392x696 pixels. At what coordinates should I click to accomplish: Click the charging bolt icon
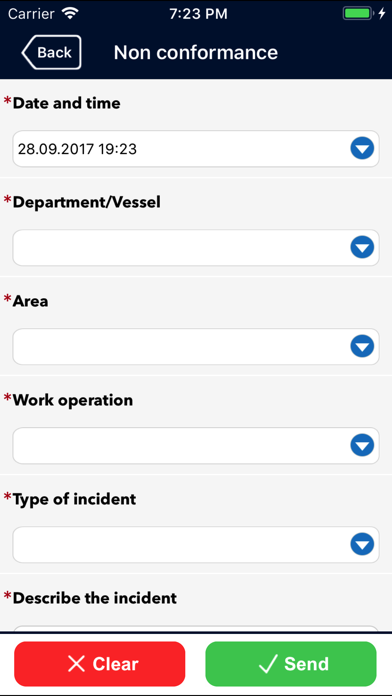pyautogui.click(x=382, y=13)
